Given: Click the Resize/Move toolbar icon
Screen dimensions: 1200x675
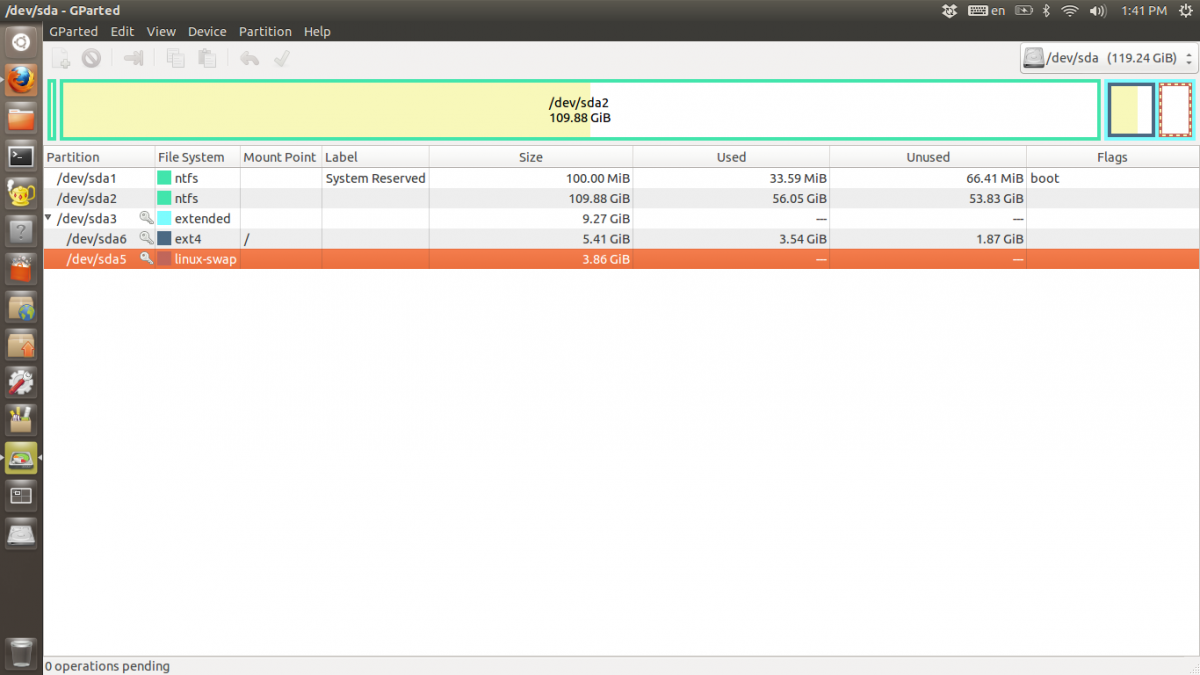Looking at the screenshot, I should [133, 59].
